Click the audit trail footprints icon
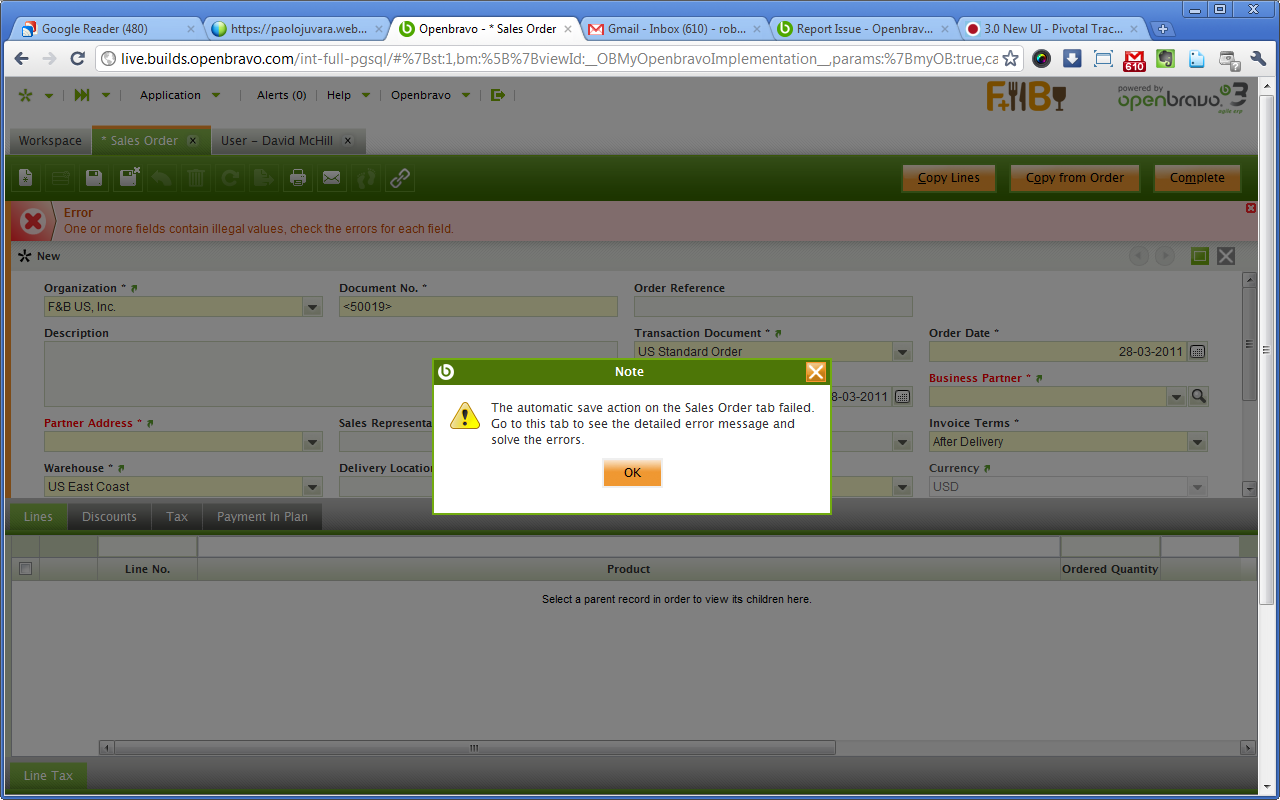 pos(366,178)
